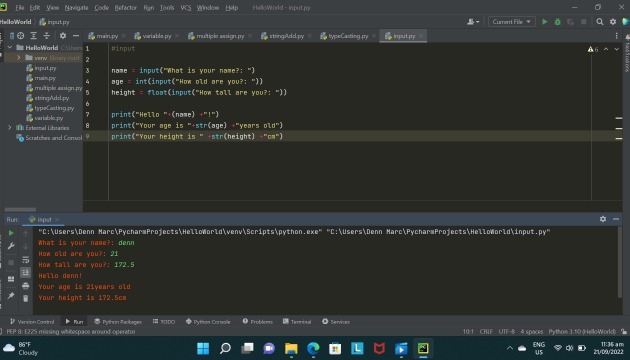
Task: Pin the Run tab
Action: (x=11, y=296)
